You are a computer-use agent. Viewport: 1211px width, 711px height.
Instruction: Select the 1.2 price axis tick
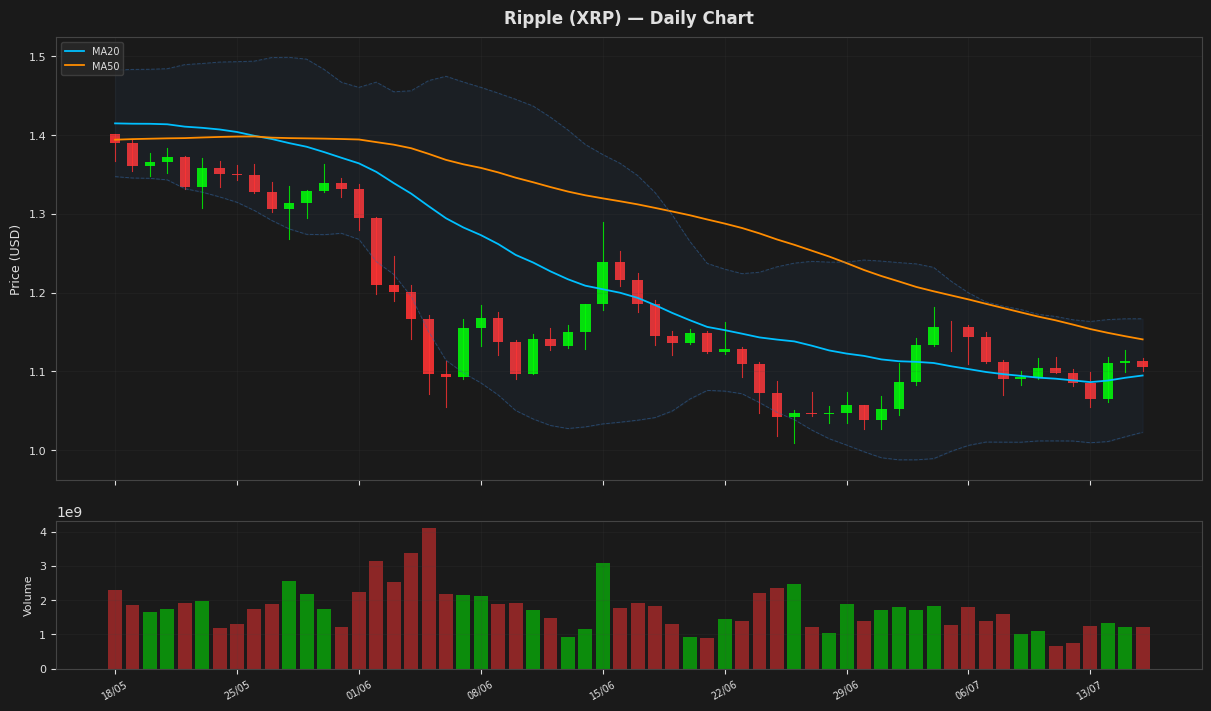point(36,293)
